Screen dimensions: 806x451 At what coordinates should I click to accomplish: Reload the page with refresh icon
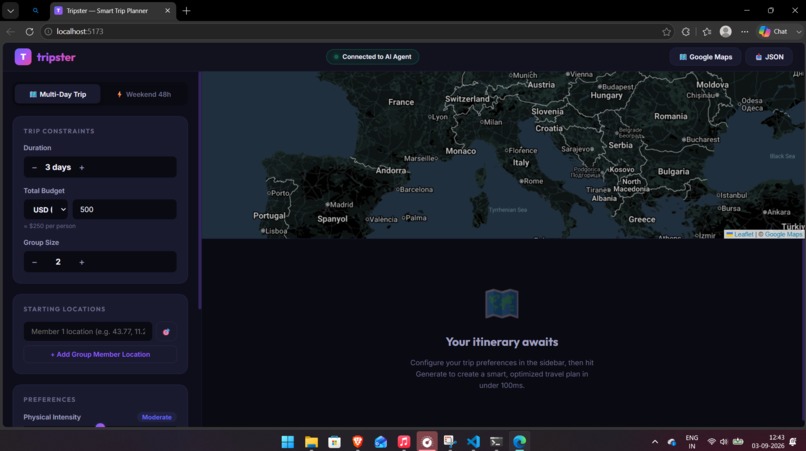(29, 31)
